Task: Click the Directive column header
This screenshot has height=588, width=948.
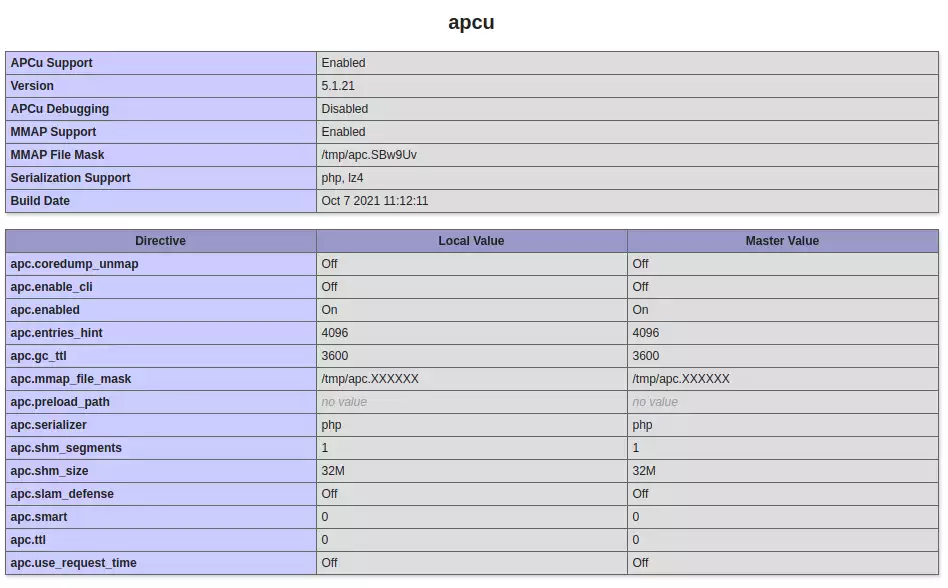Action: [x=160, y=241]
